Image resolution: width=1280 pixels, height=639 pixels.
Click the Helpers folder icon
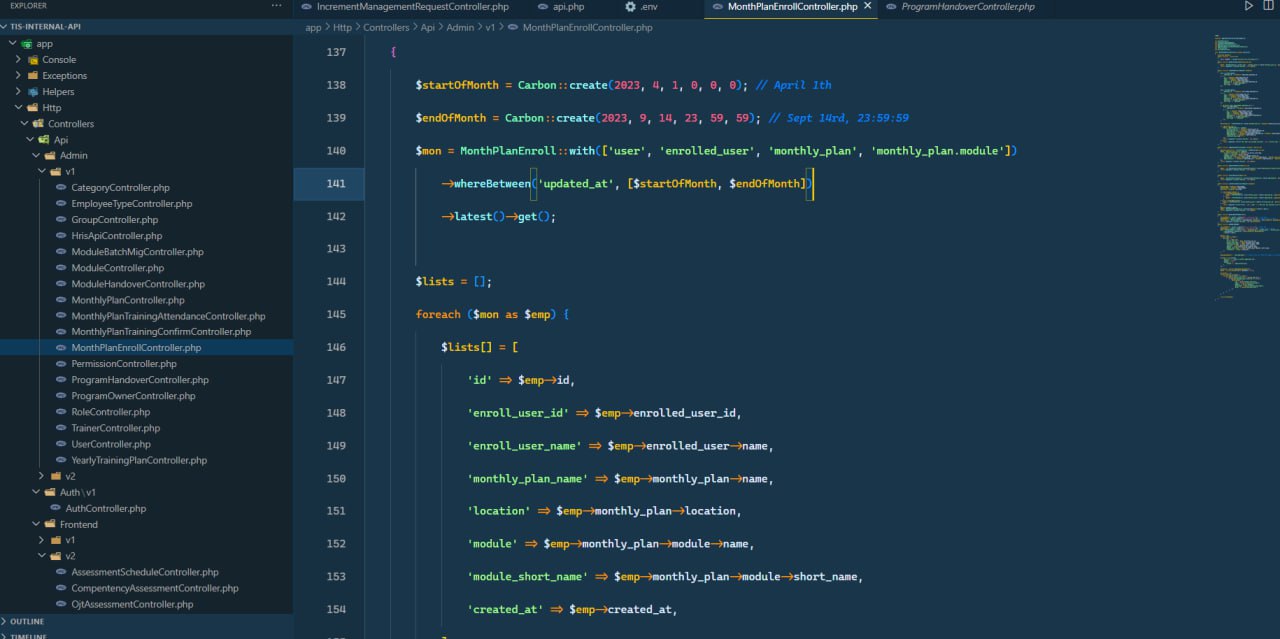[33, 92]
